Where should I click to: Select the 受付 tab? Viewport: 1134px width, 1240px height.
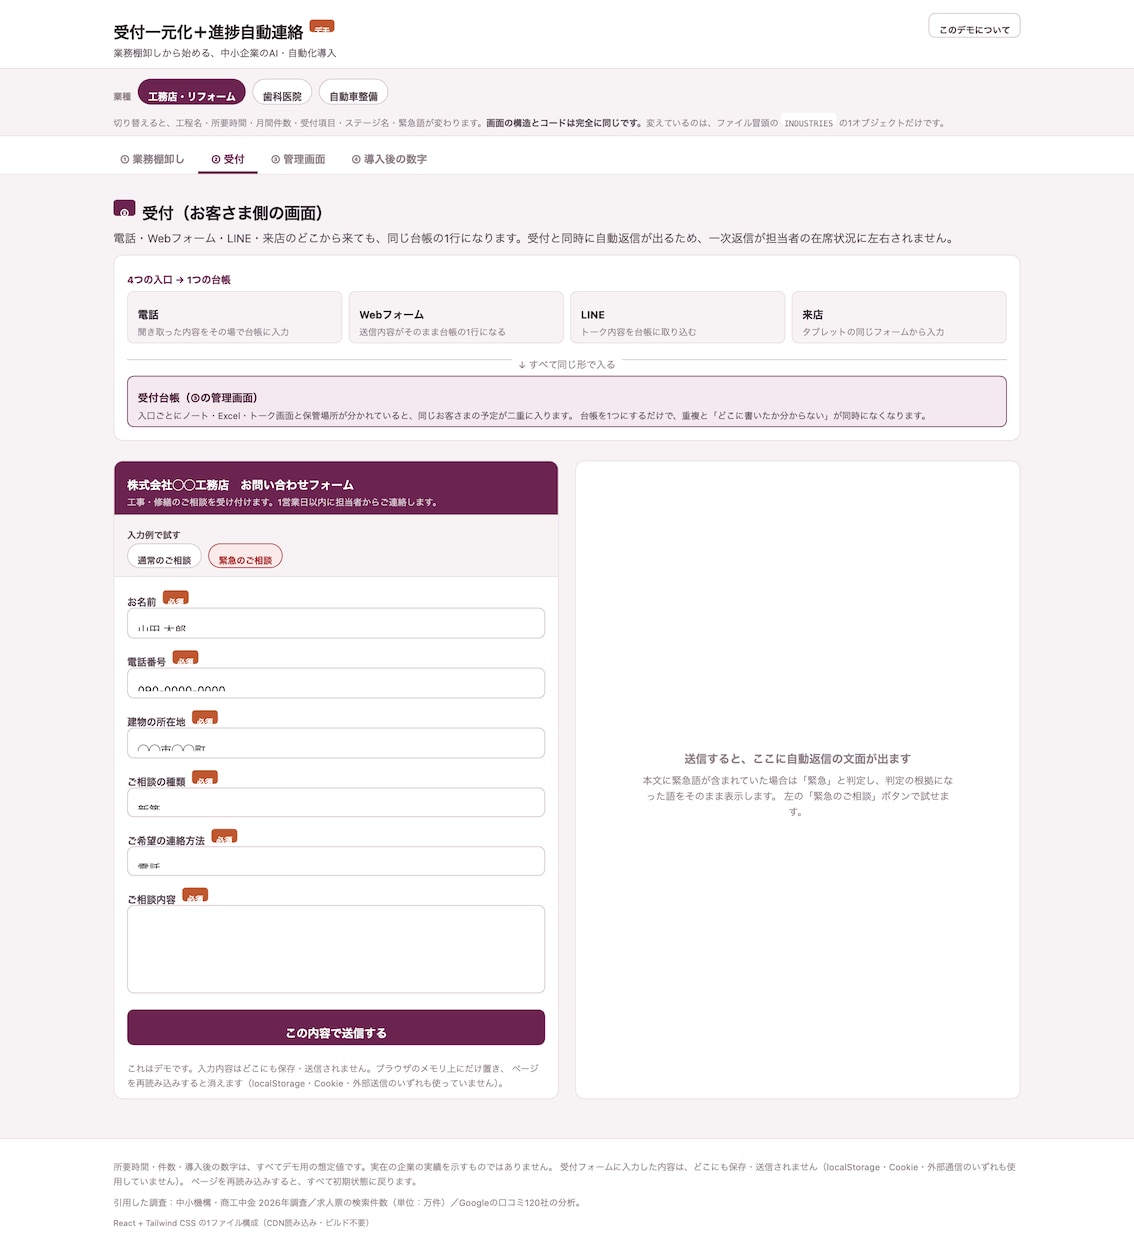point(228,159)
